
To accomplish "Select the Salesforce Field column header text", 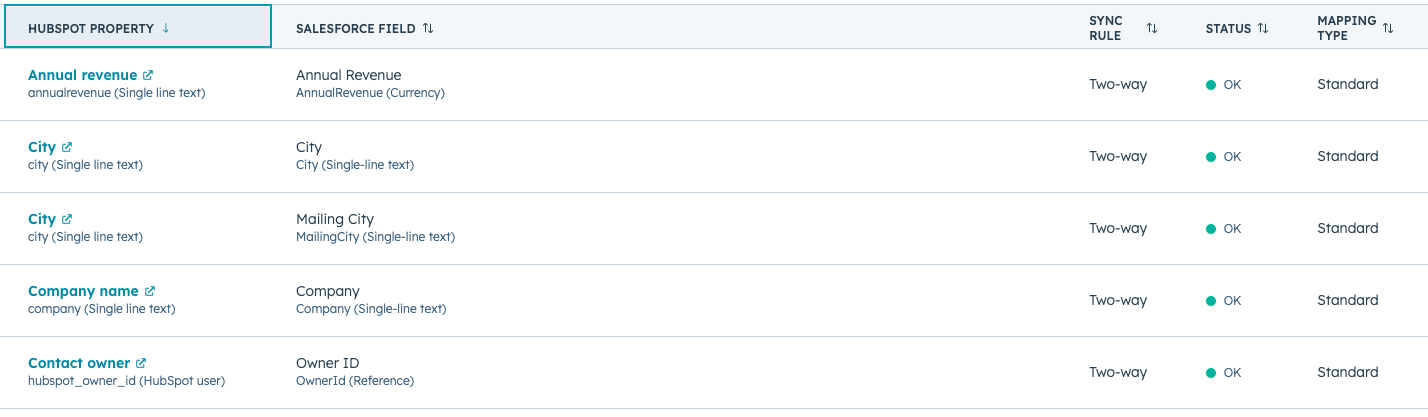I will (355, 28).
